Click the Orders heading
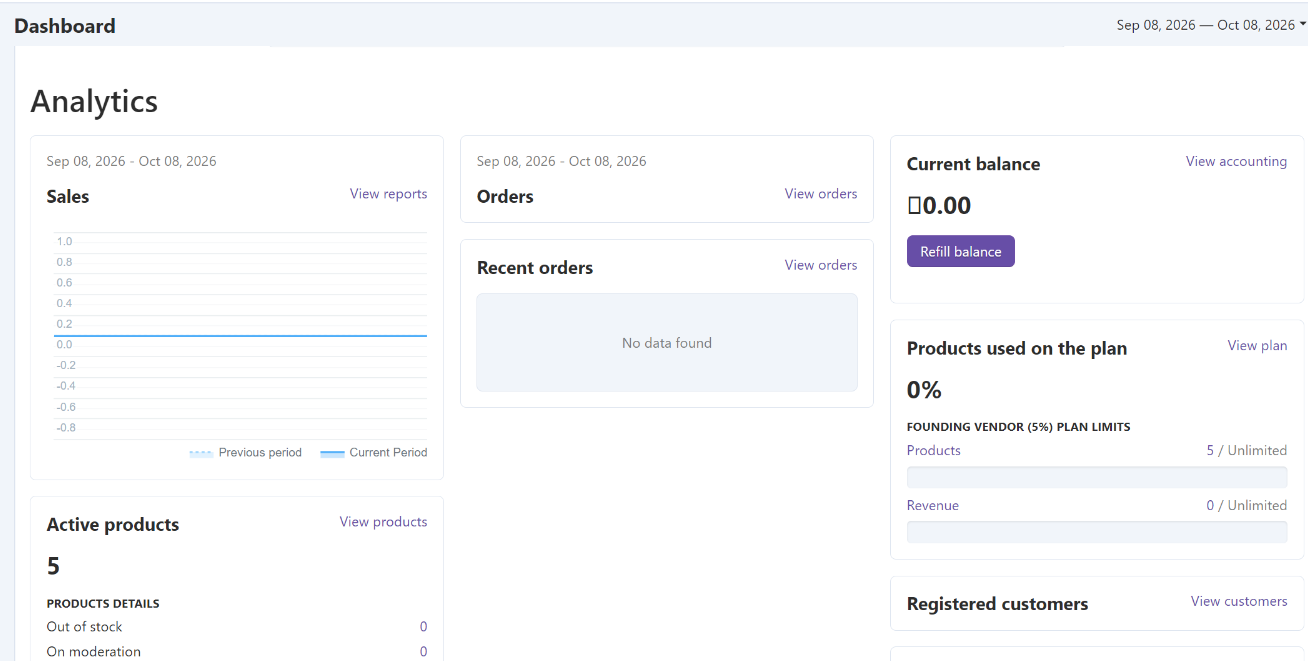This screenshot has width=1308, height=661. (505, 197)
